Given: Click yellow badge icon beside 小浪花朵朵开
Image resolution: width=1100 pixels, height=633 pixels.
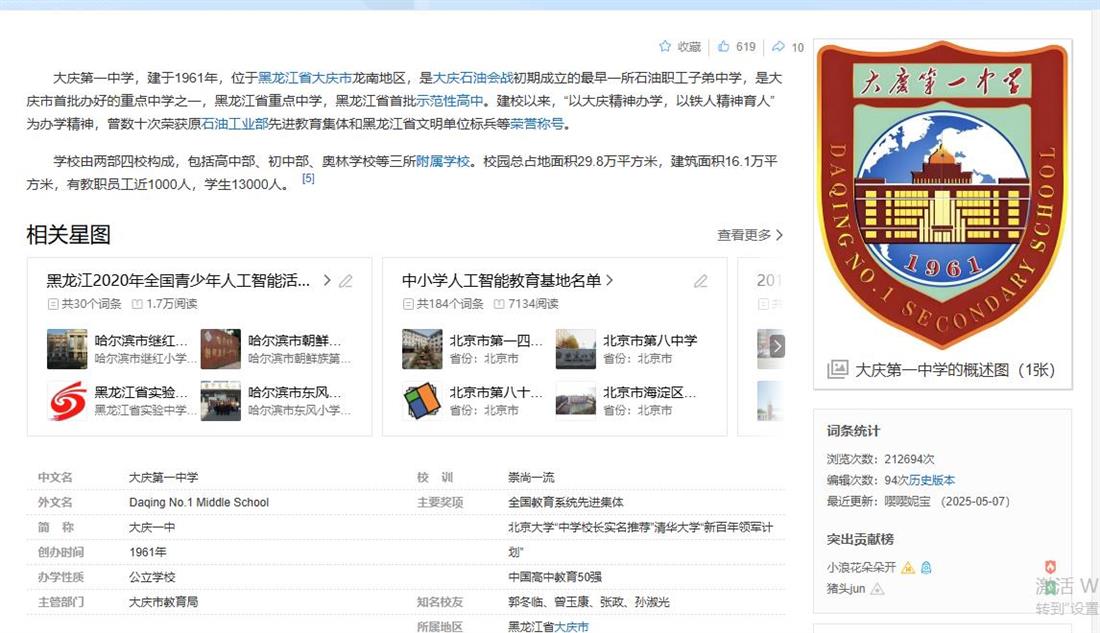Looking at the screenshot, I should [x=908, y=567].
